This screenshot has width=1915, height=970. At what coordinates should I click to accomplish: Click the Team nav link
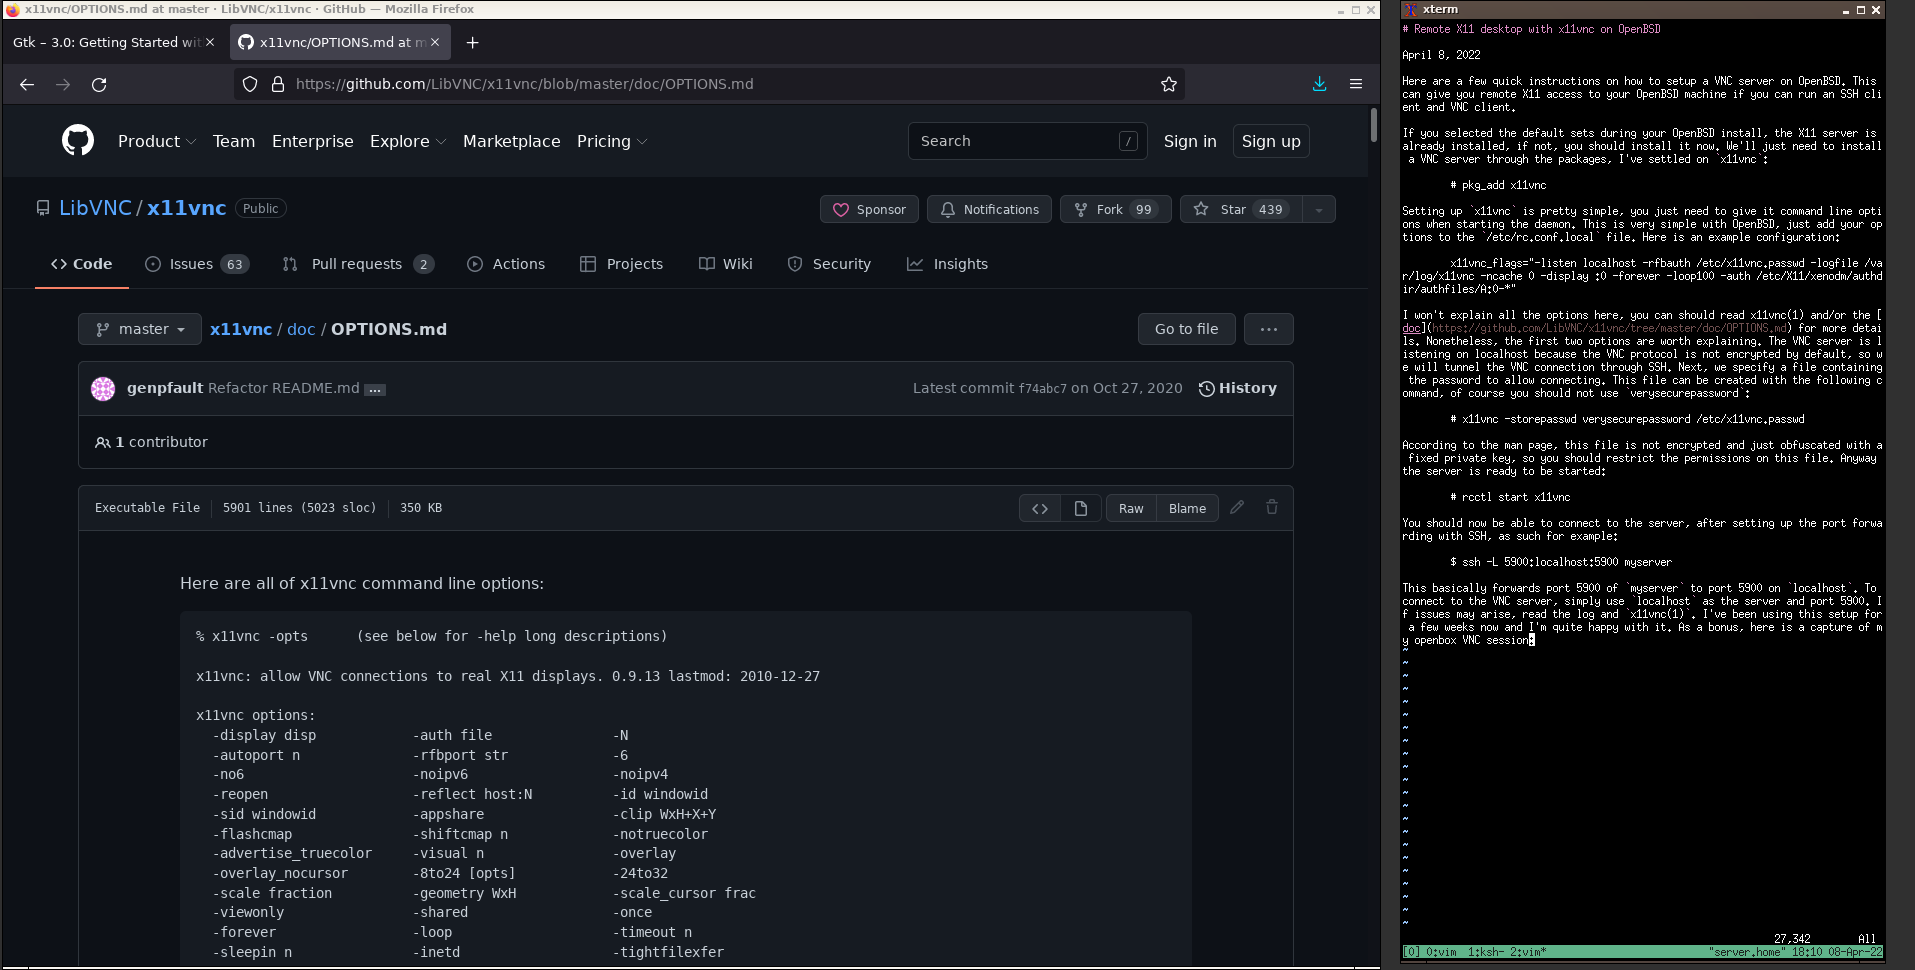click(x=234, y=141)
